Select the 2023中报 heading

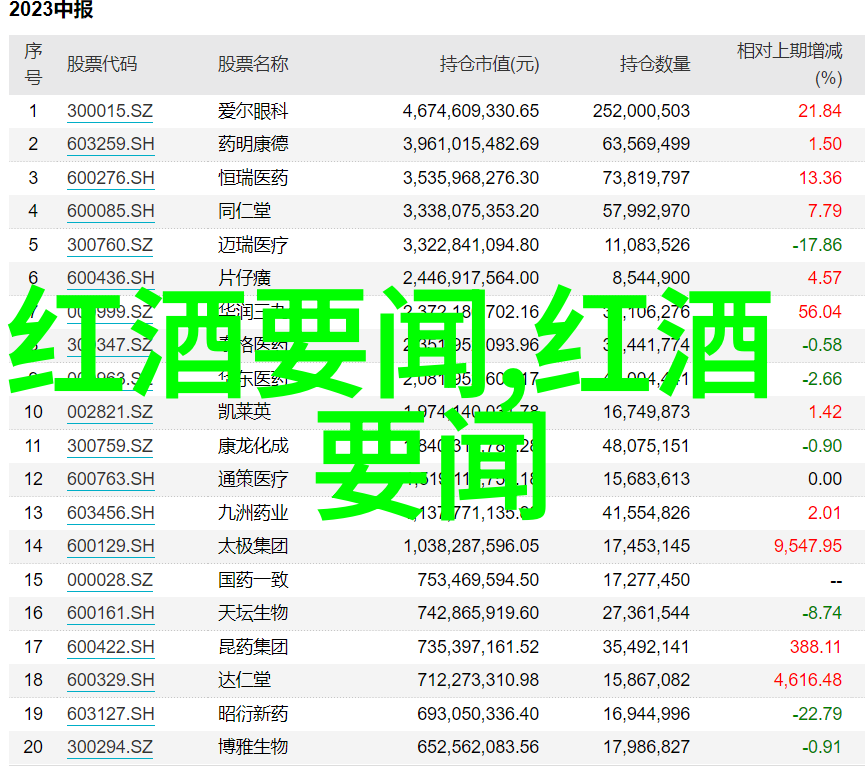(51, 9)
